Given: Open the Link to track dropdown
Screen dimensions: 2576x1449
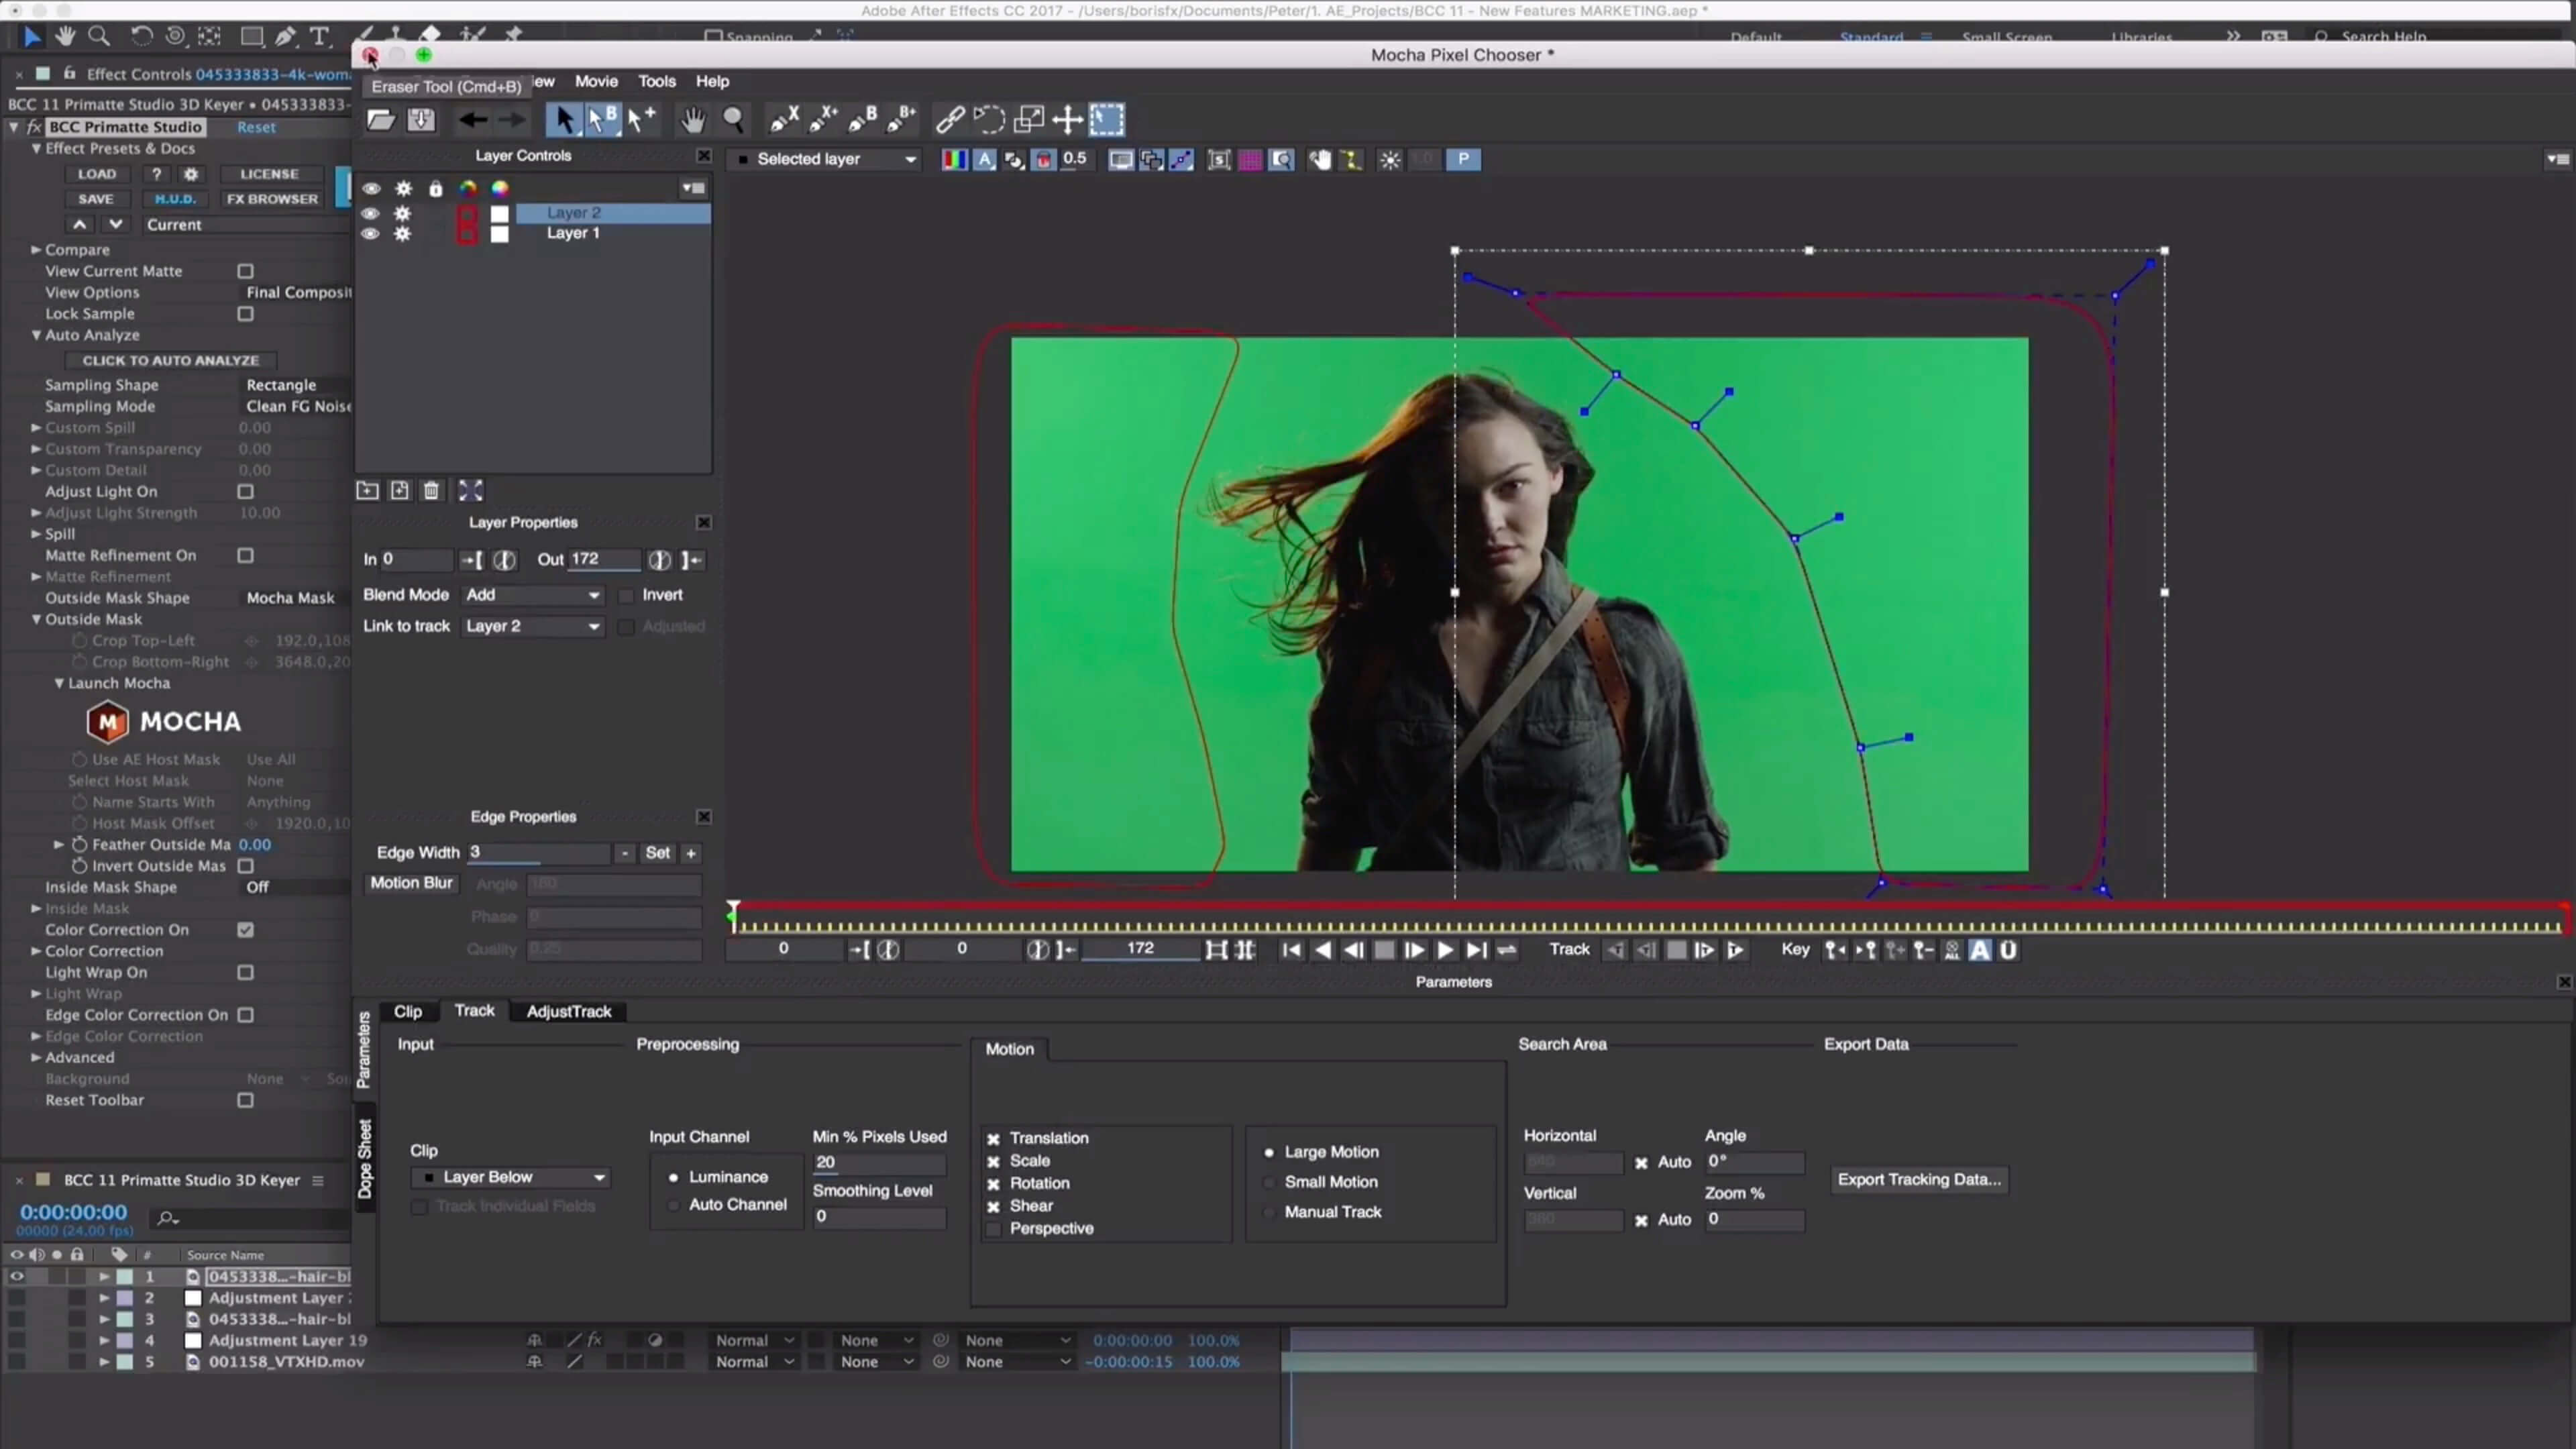Looking at the screenshot, I should coord(531,625).
